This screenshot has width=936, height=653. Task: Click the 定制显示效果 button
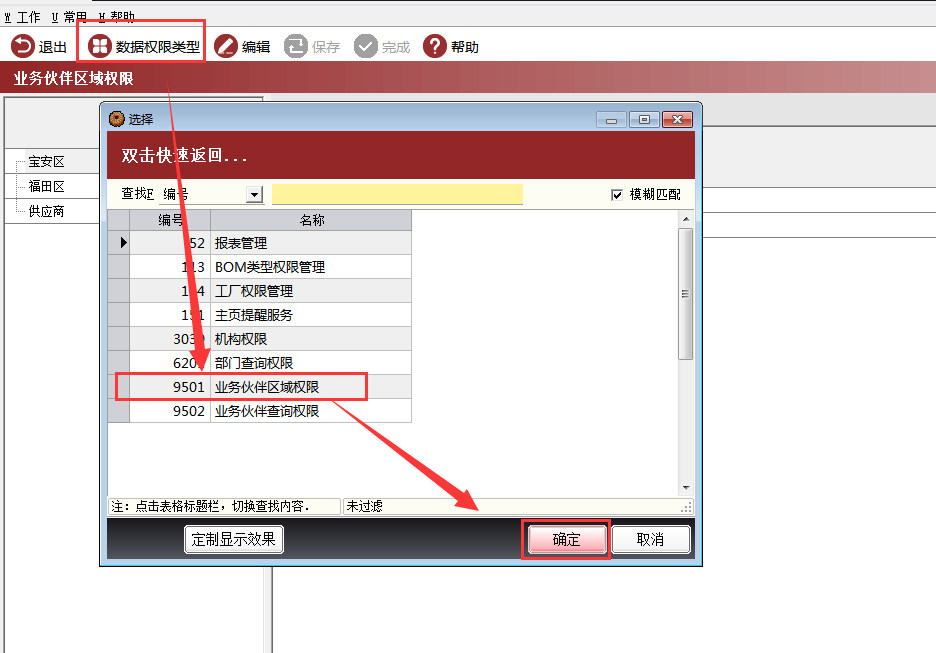tap(233, 540)
